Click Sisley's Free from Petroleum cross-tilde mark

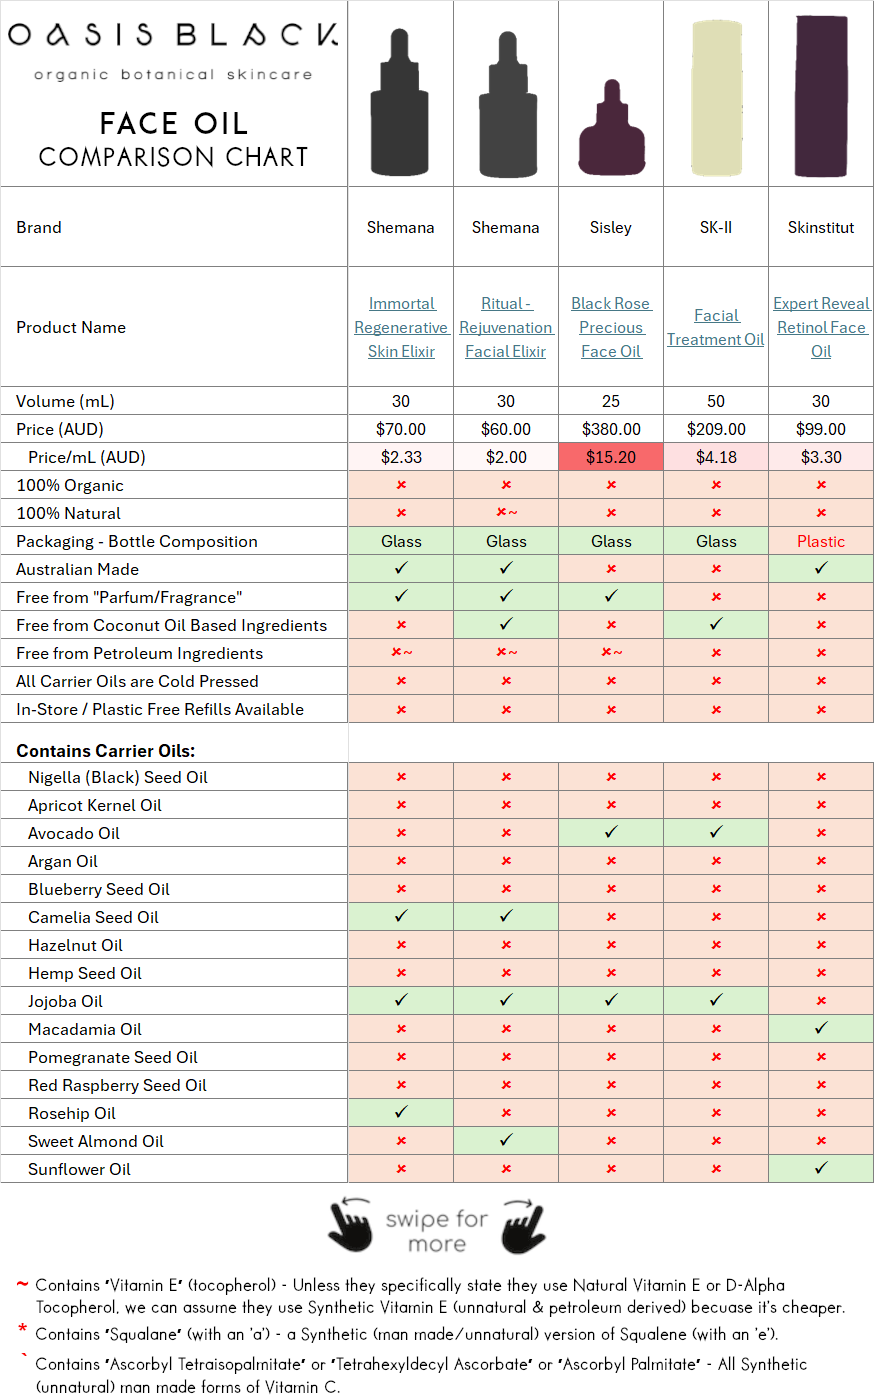(x=611, y=653)
